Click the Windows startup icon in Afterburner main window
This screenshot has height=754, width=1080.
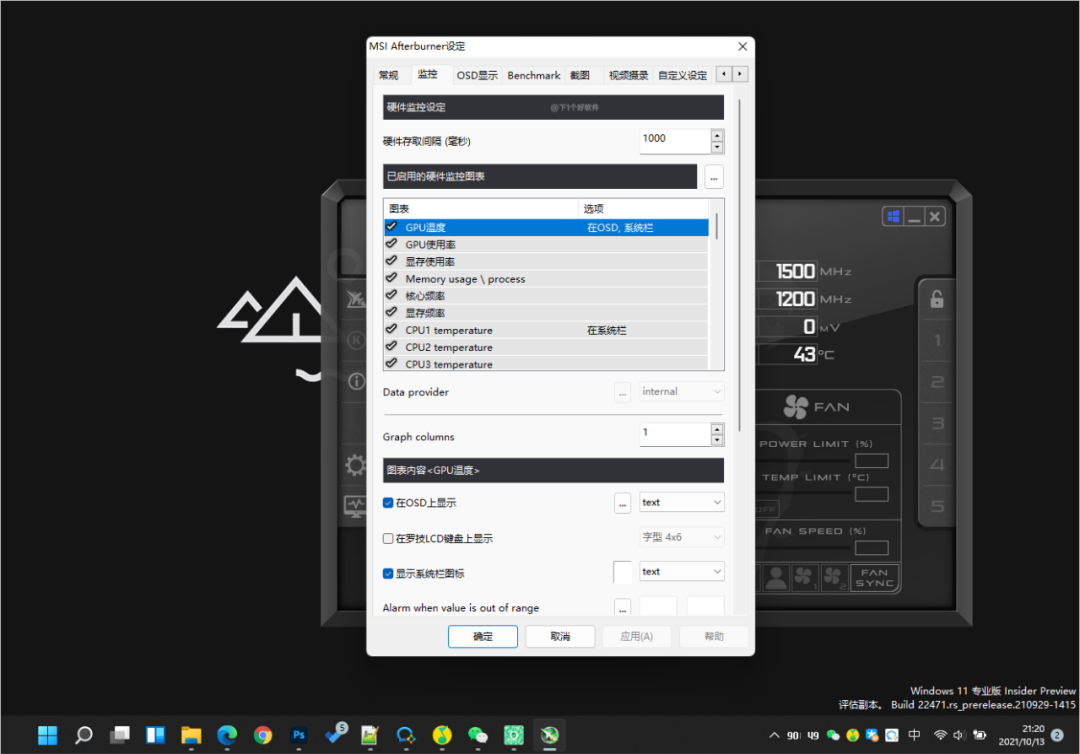893,217
